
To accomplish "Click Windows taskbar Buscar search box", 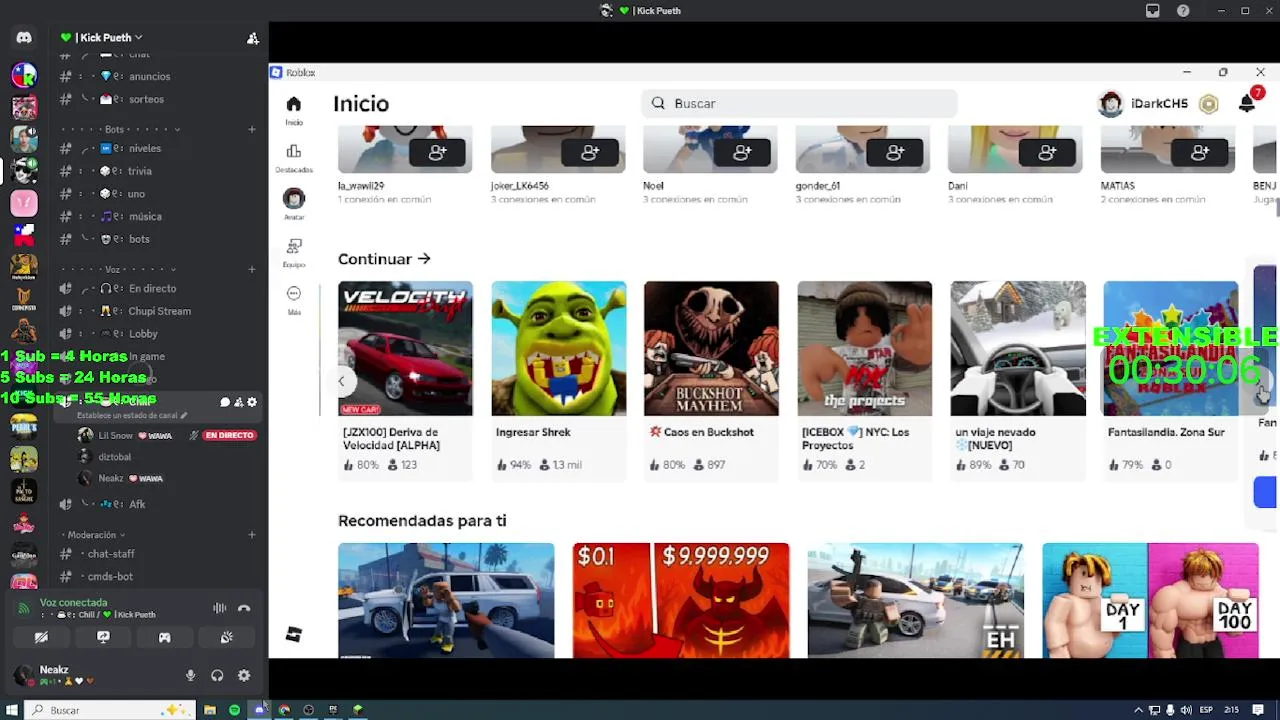I will 108,710.
